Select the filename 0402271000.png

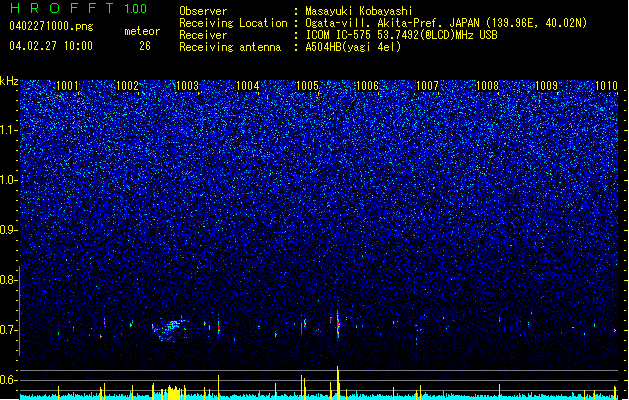tap(51, 26)
